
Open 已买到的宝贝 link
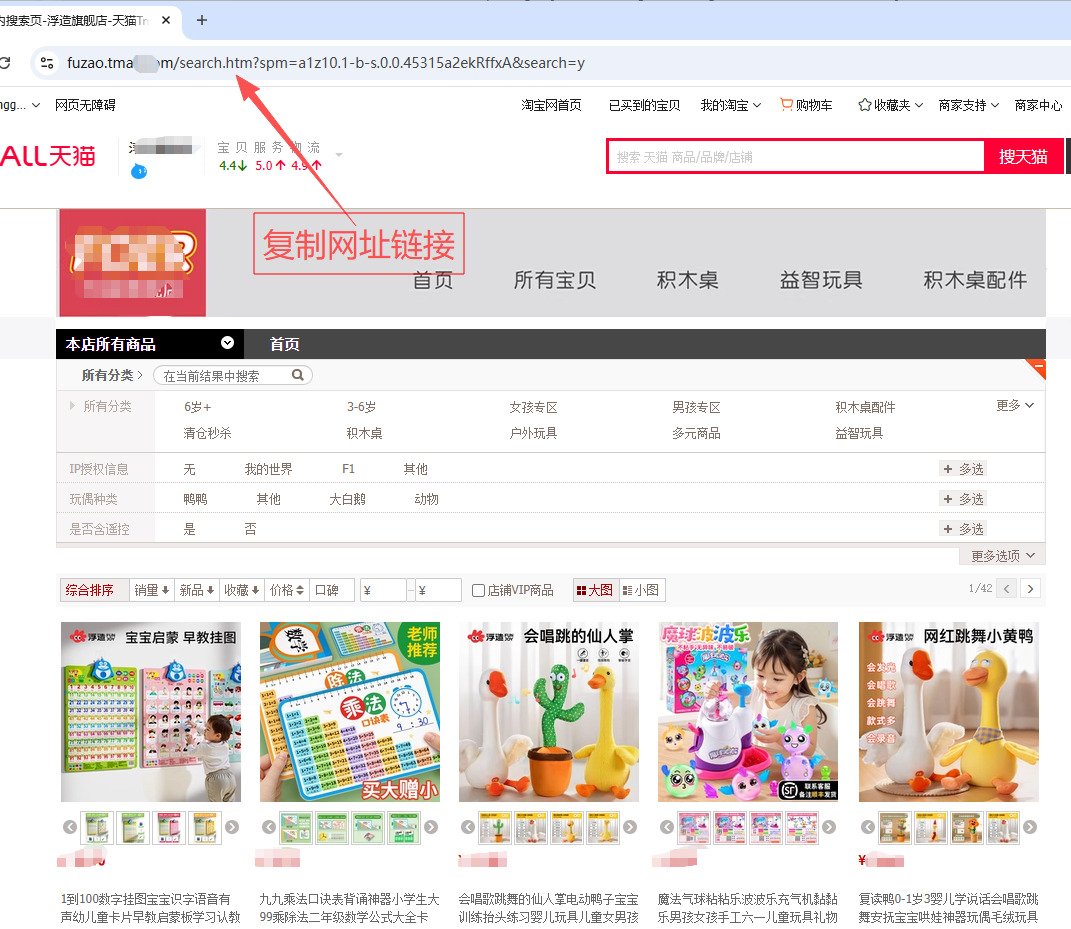pyautogui.click(x=644, y=105)
